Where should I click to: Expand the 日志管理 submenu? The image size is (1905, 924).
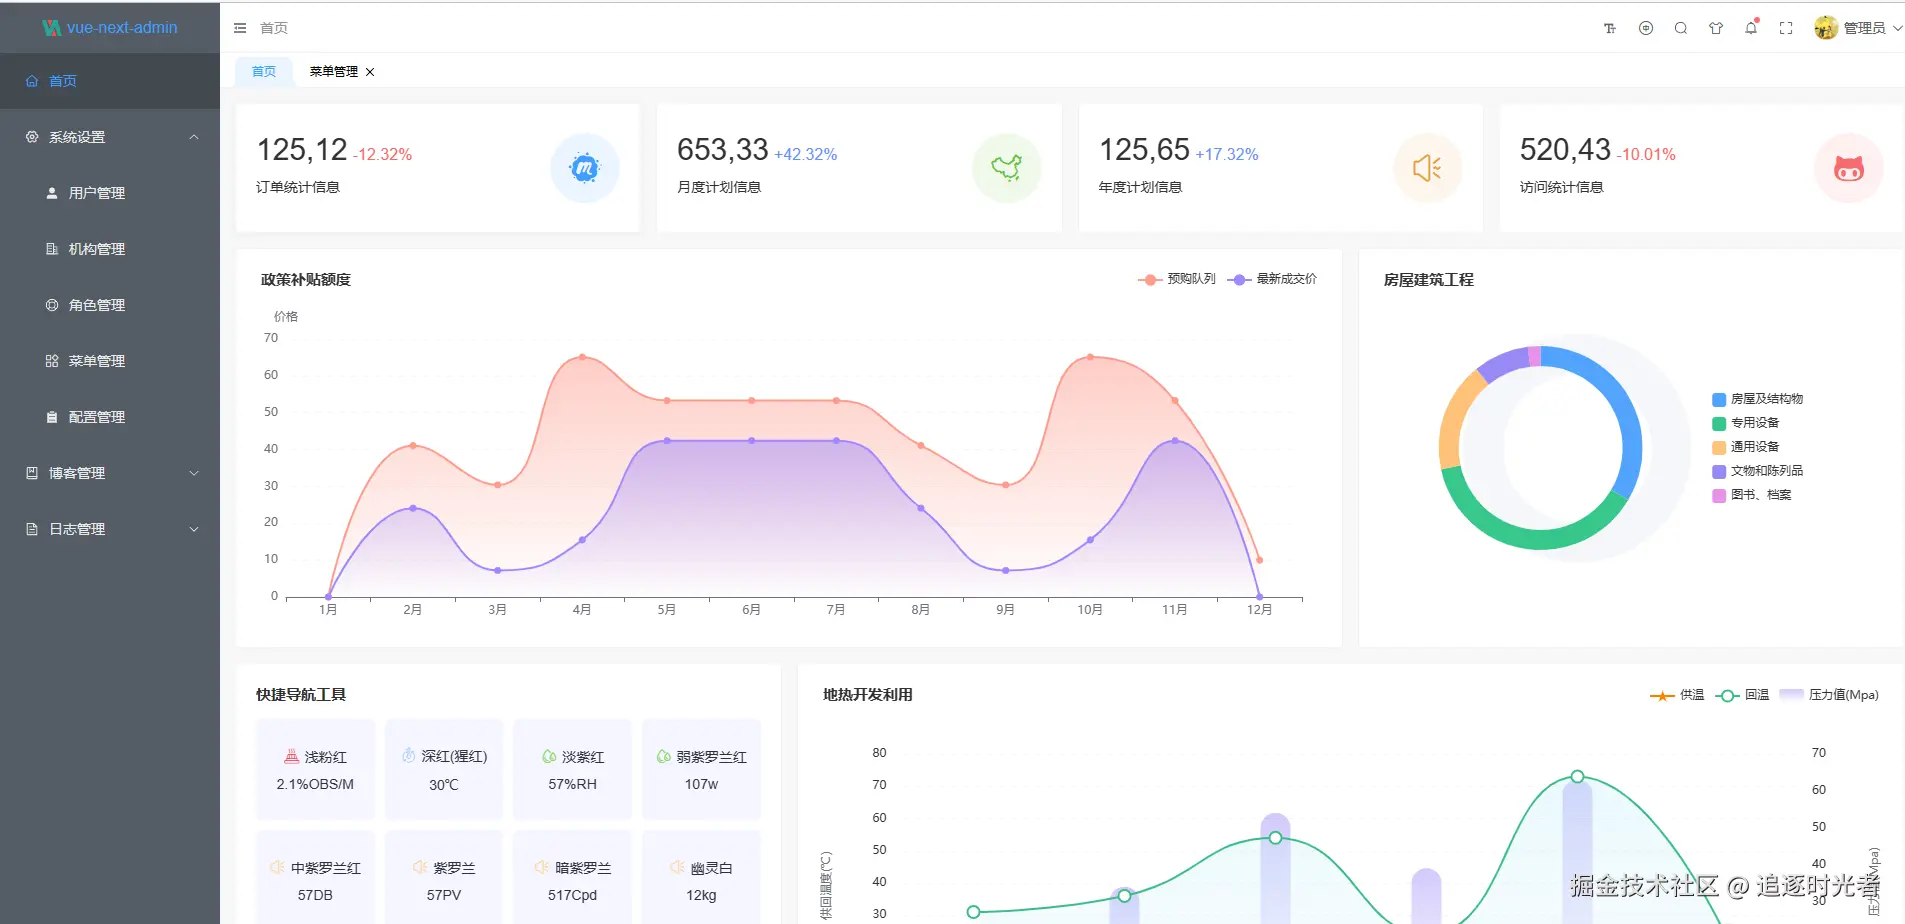(x=110, y=529)
